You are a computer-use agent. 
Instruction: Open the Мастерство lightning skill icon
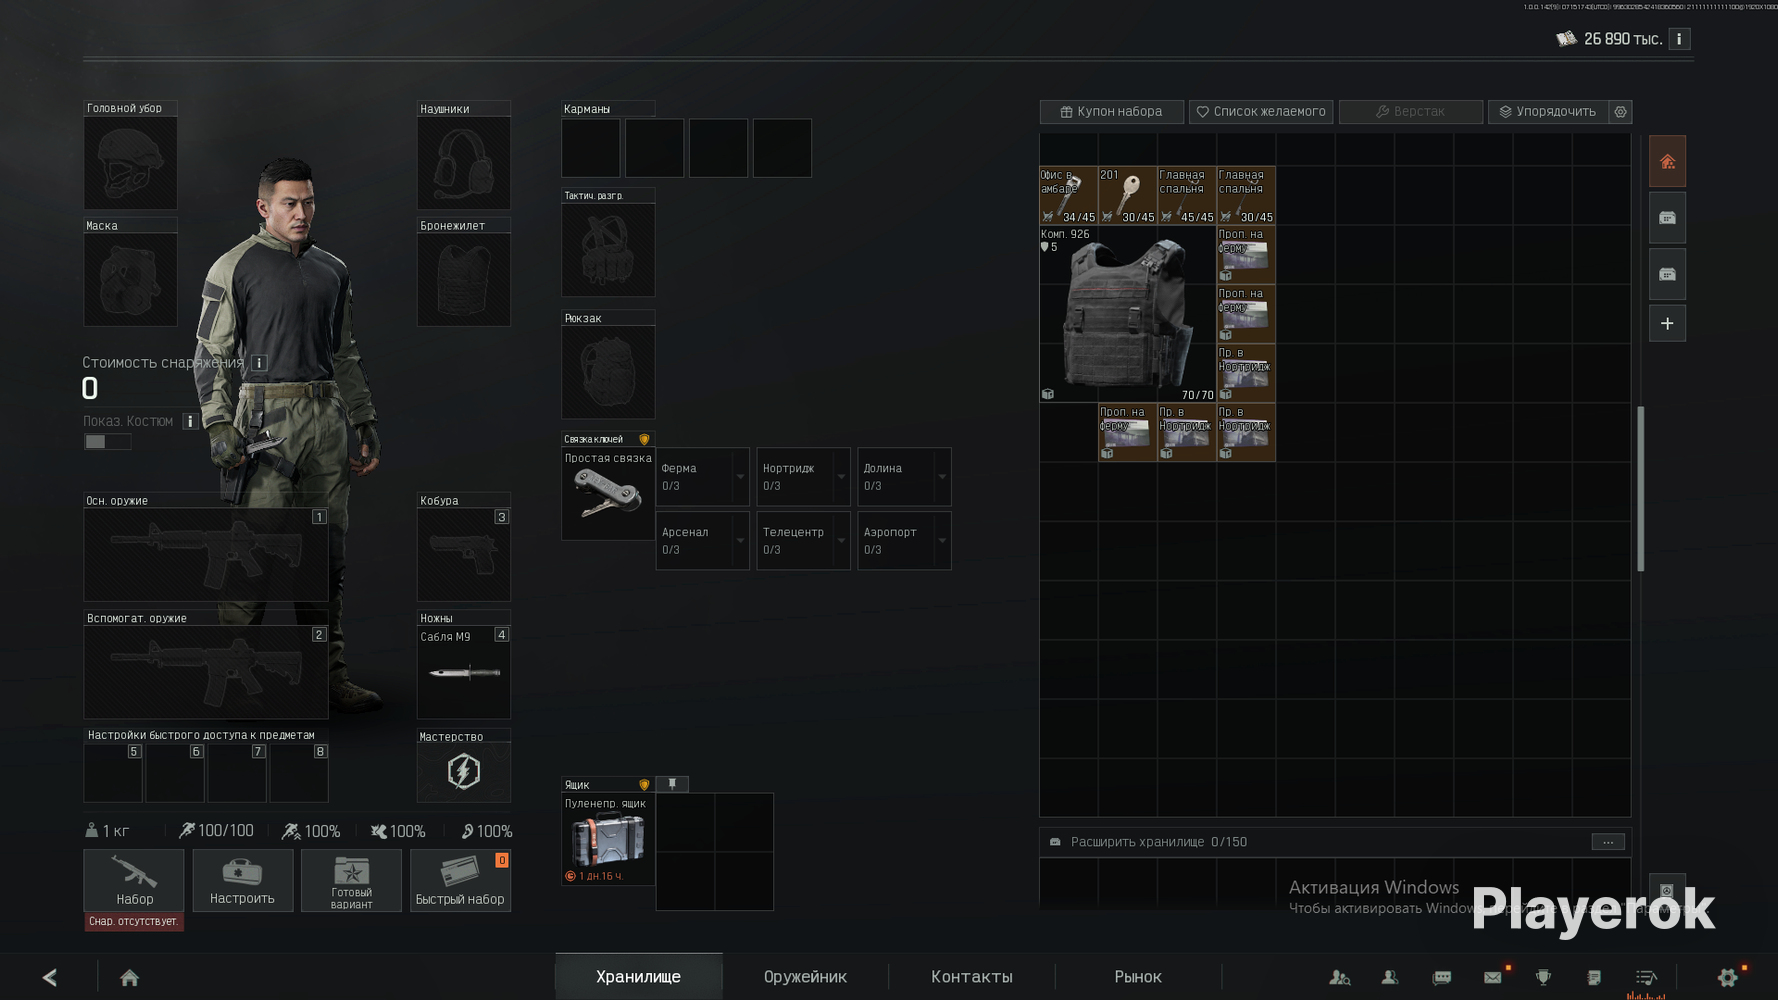point(464,772)
